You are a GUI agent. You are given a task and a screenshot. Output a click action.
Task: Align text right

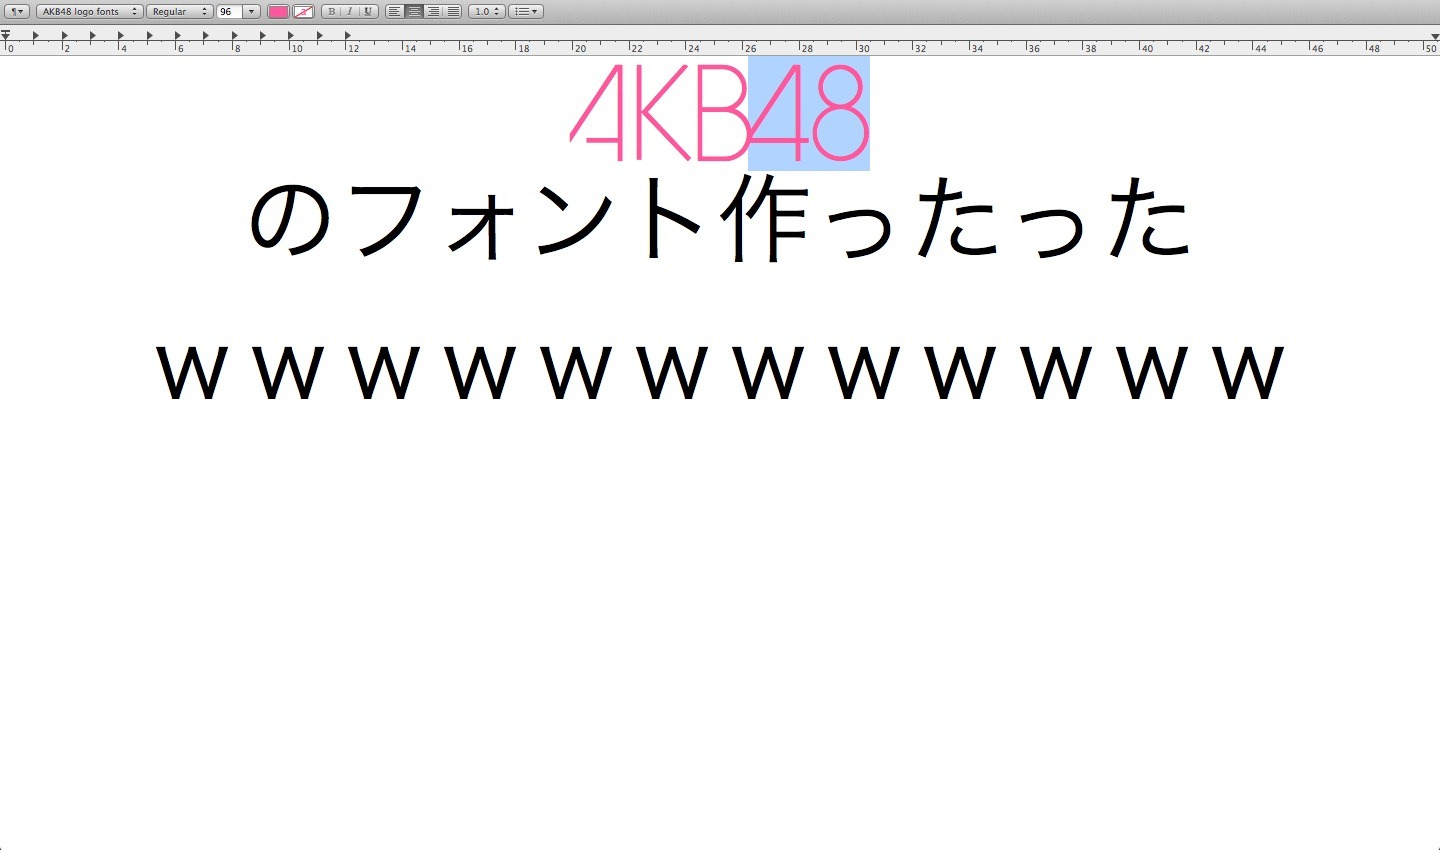click(x=433, y=12)
